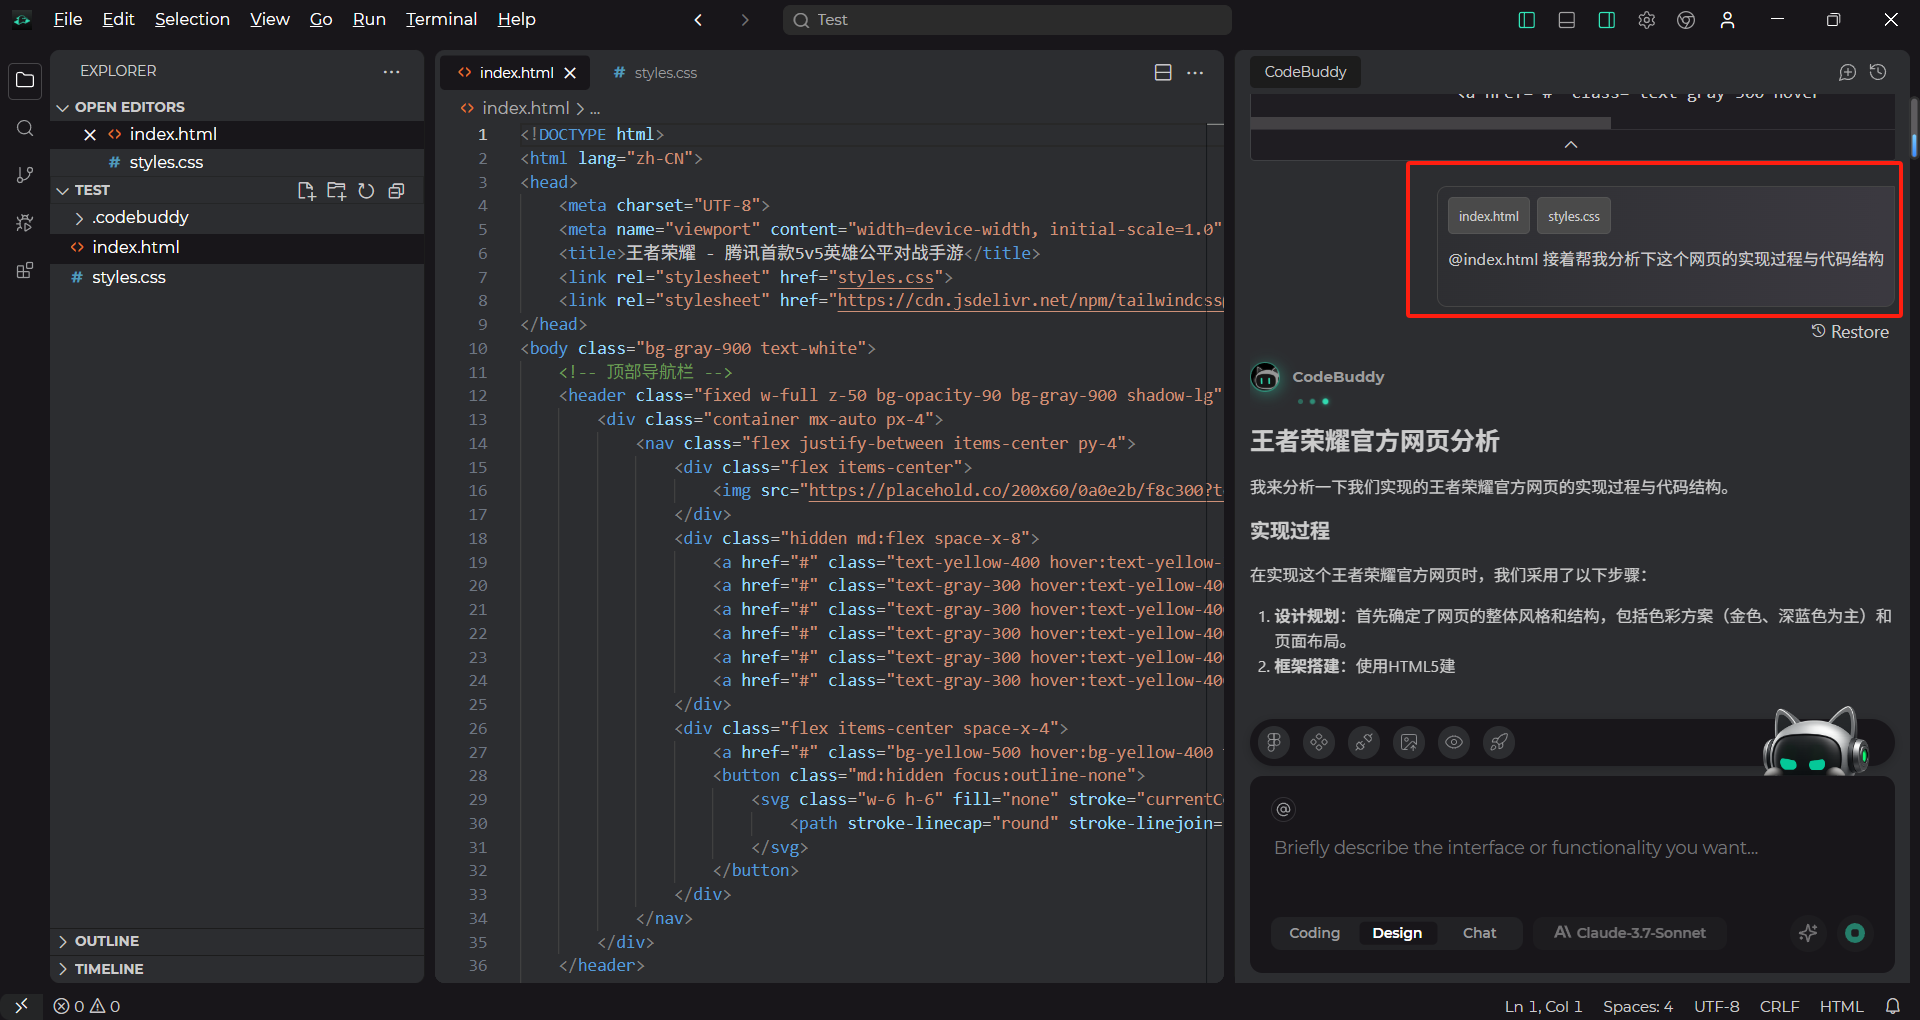The width and height of the screenshot is (1920, 1020).
Task: Switch CodeBuddy mode to Coding
Action: (1314, 933)
